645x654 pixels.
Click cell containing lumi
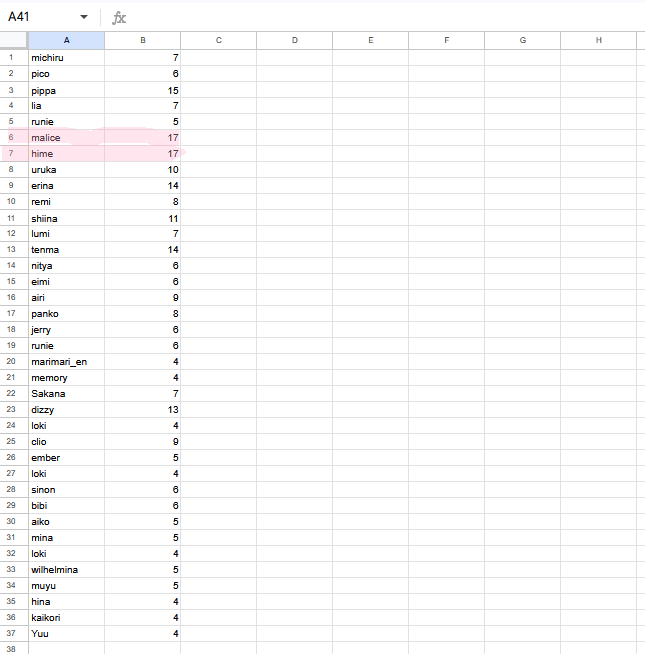pyautogui.click(x=66, y=234)
